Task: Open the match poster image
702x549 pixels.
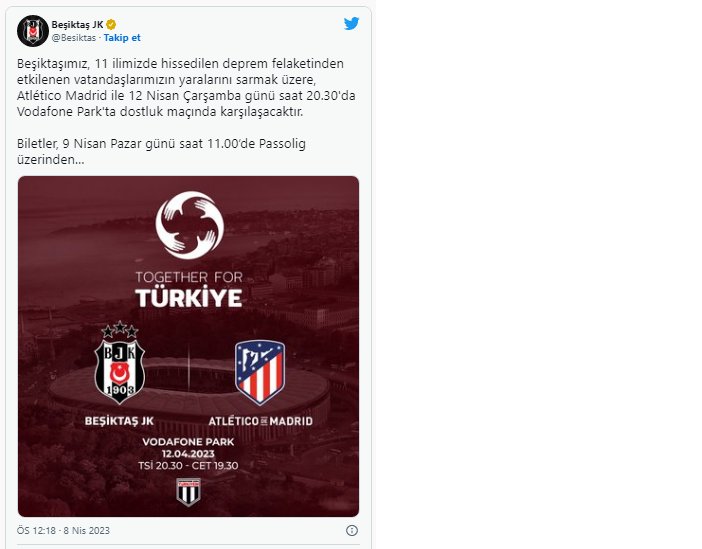Action: (x=188, y=346)
